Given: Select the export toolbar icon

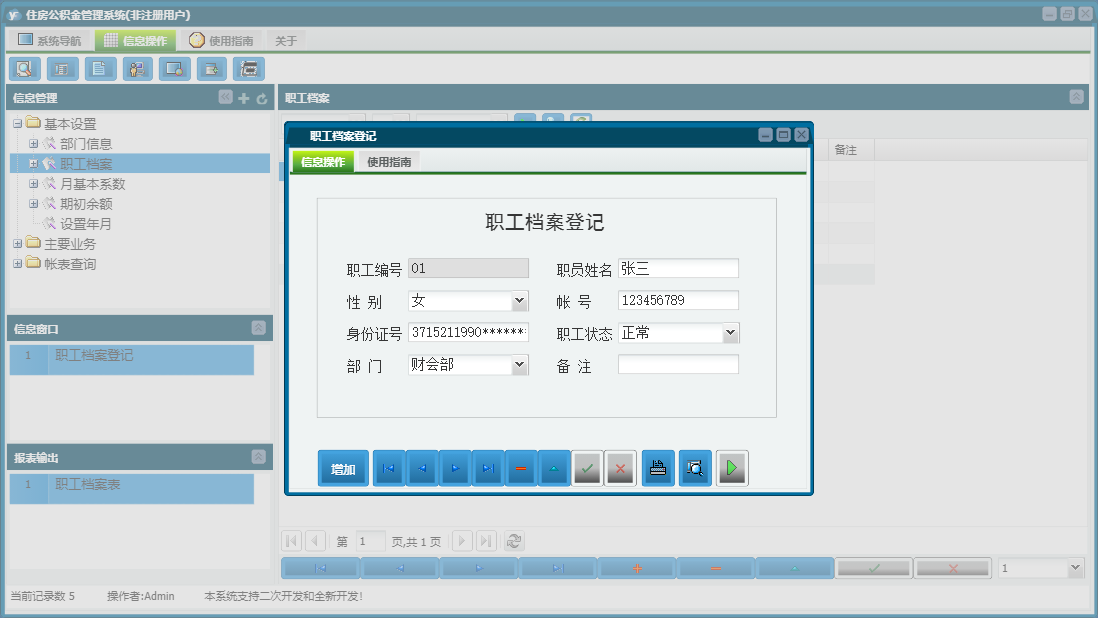Looking at the screenshot, I should [x=212, y=68].
